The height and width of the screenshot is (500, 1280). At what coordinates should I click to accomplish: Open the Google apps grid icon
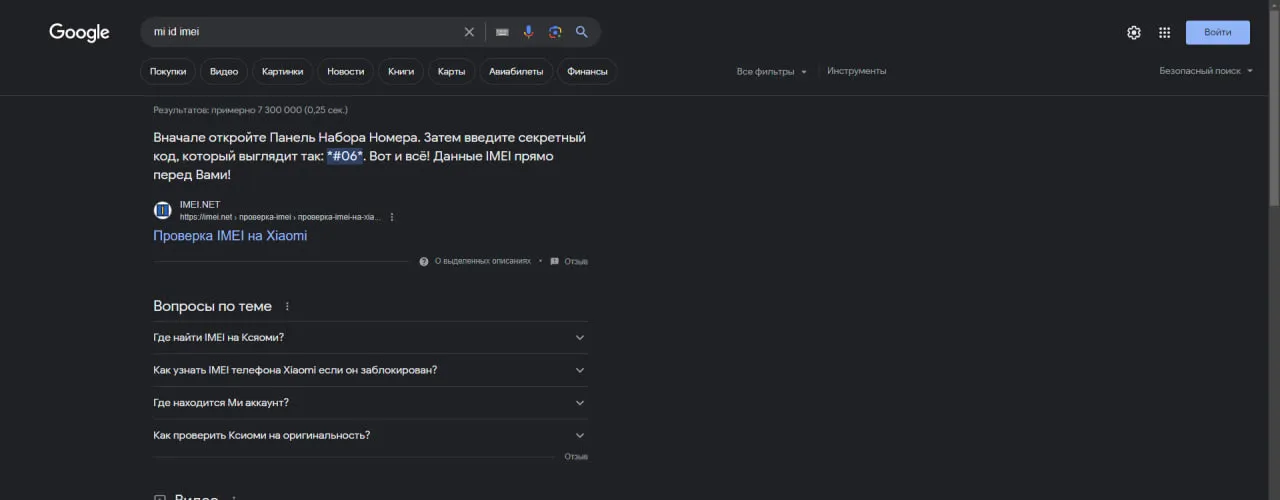pos(1164,32)
